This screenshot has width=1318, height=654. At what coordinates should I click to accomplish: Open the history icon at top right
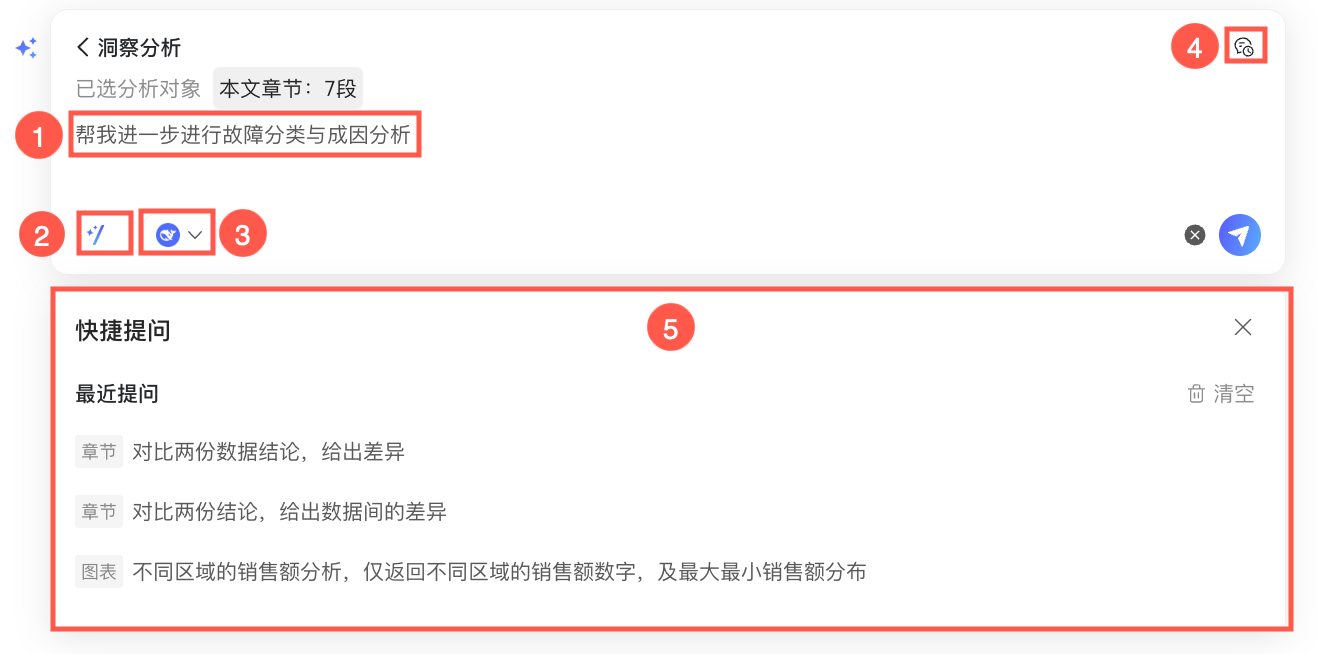tap(1244, 46)
